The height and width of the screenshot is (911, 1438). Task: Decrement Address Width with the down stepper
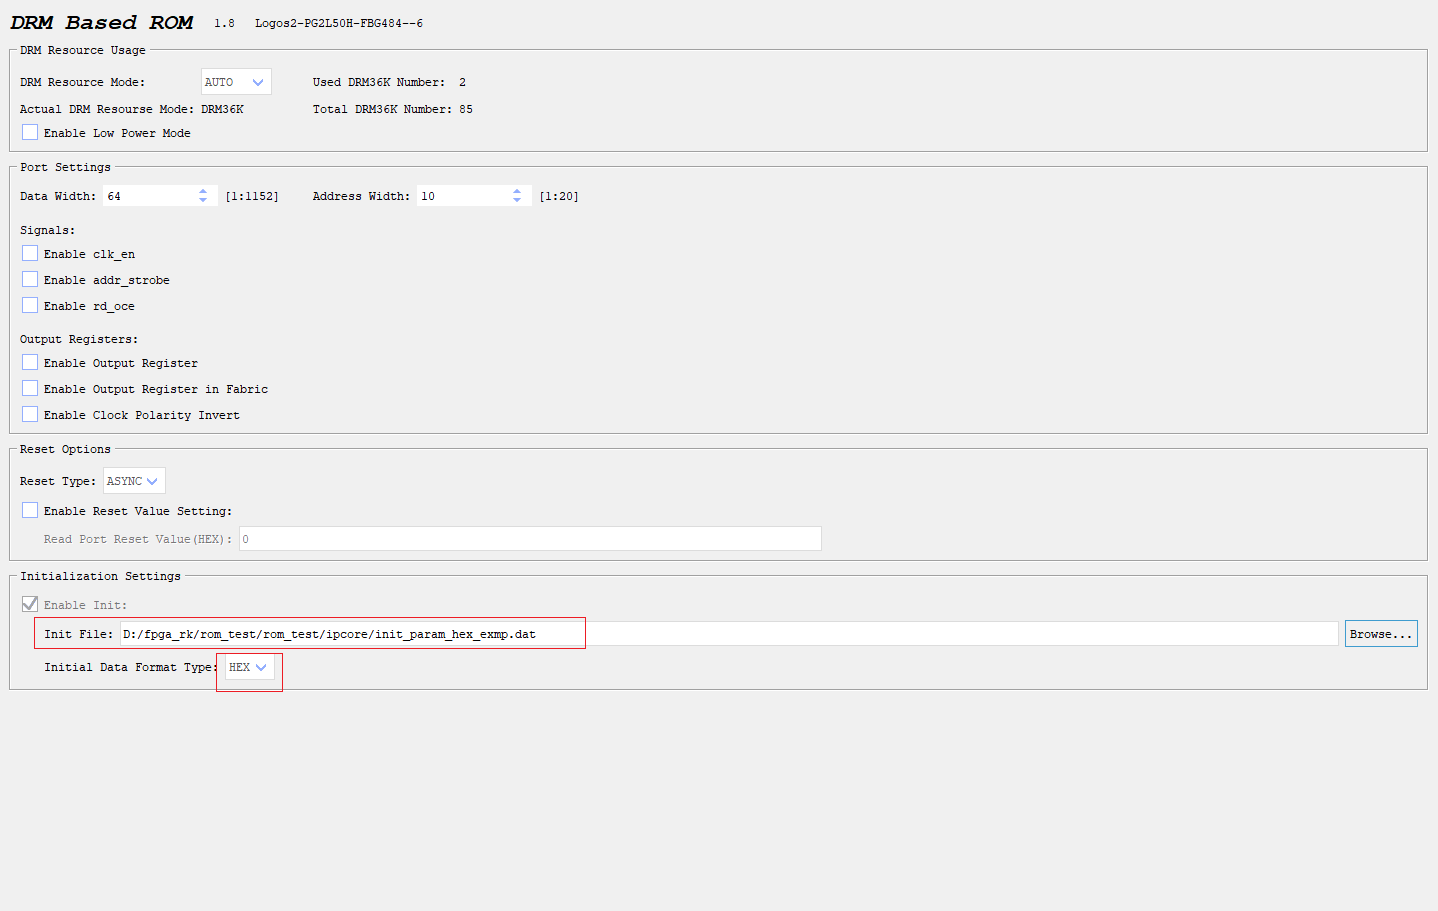pos(516,200)
